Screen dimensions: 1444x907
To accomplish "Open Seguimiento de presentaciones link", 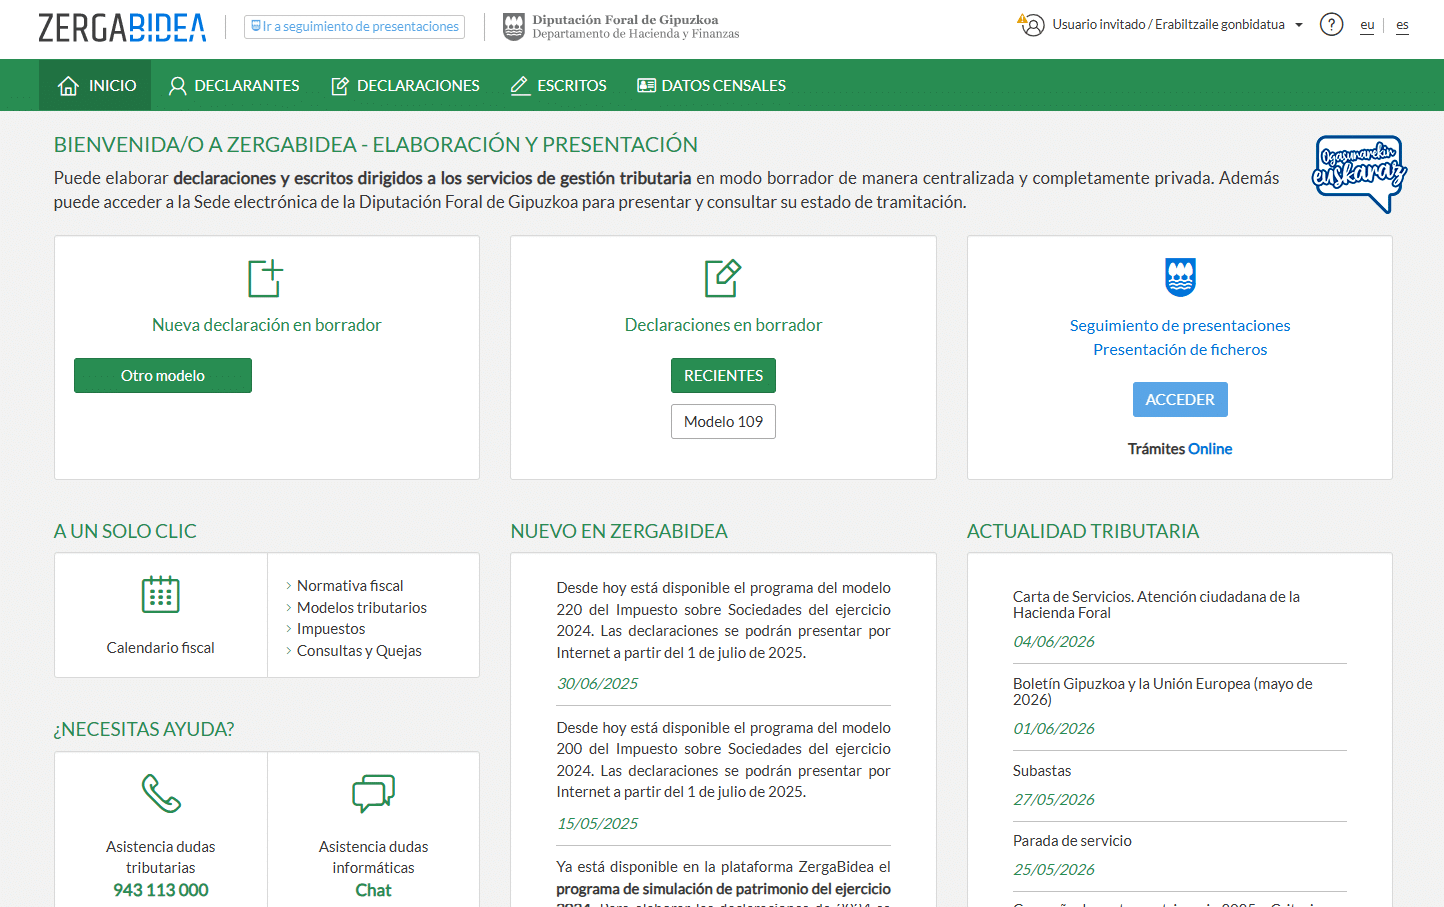I will (x=1180, y=325).
